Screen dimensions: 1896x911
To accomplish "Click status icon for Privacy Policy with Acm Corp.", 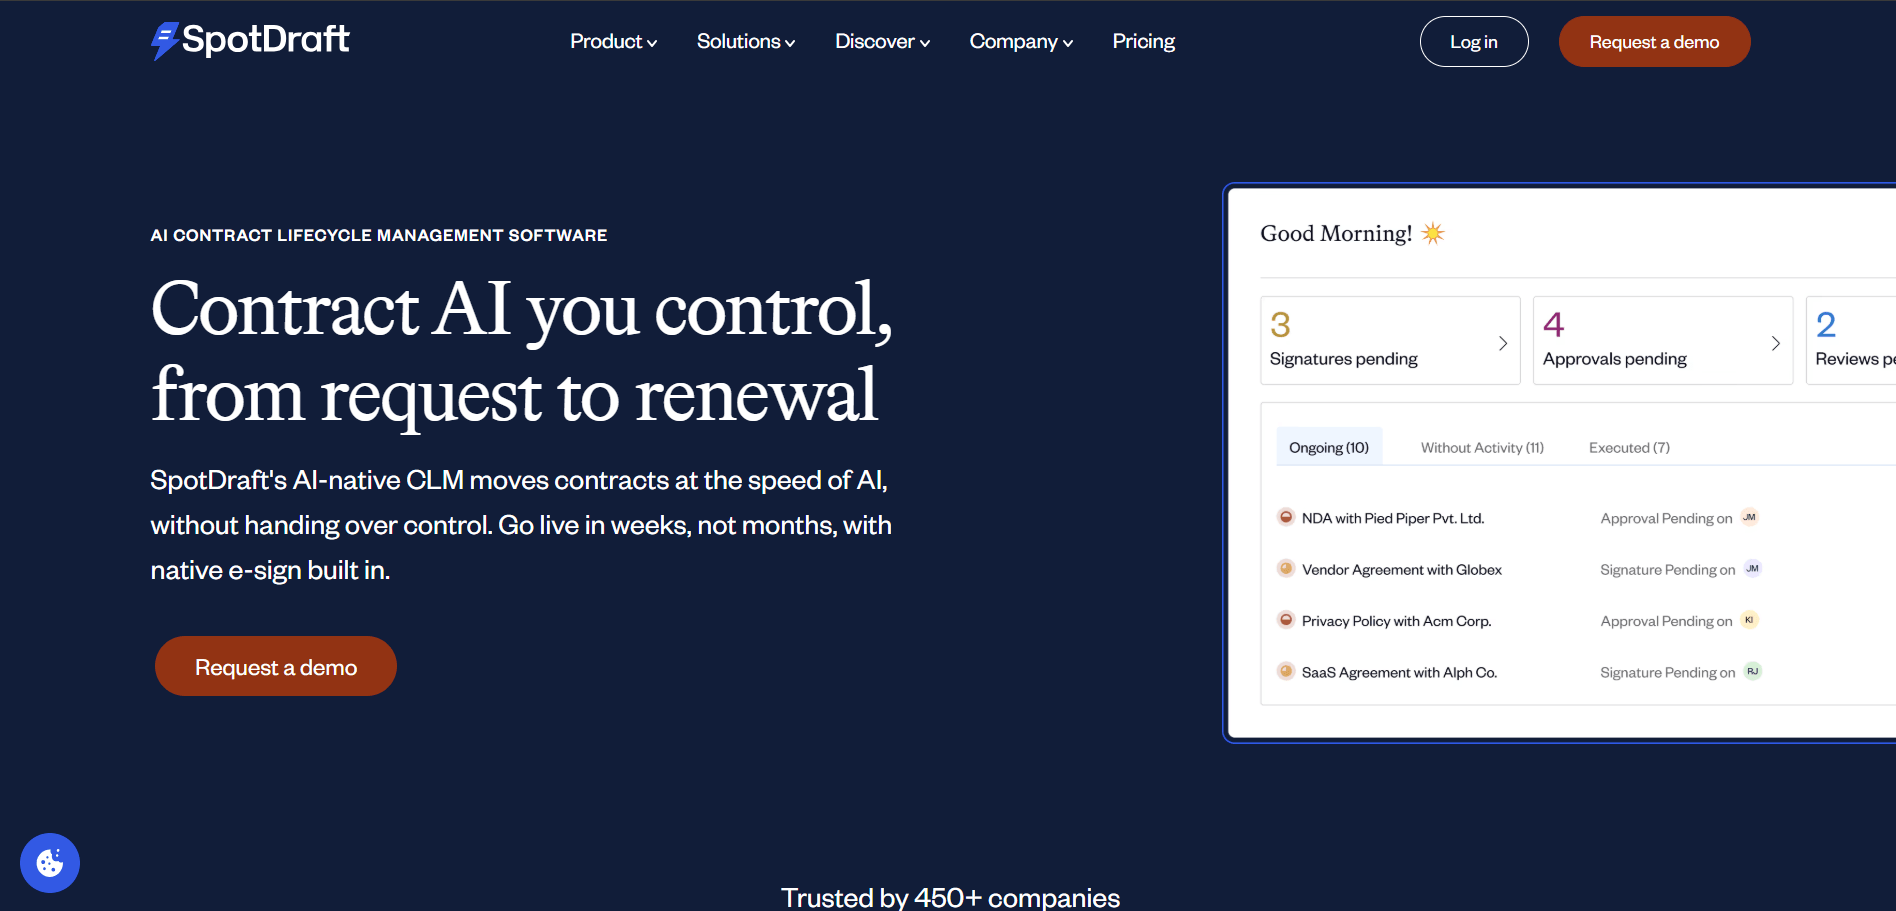I will 1286,620.
